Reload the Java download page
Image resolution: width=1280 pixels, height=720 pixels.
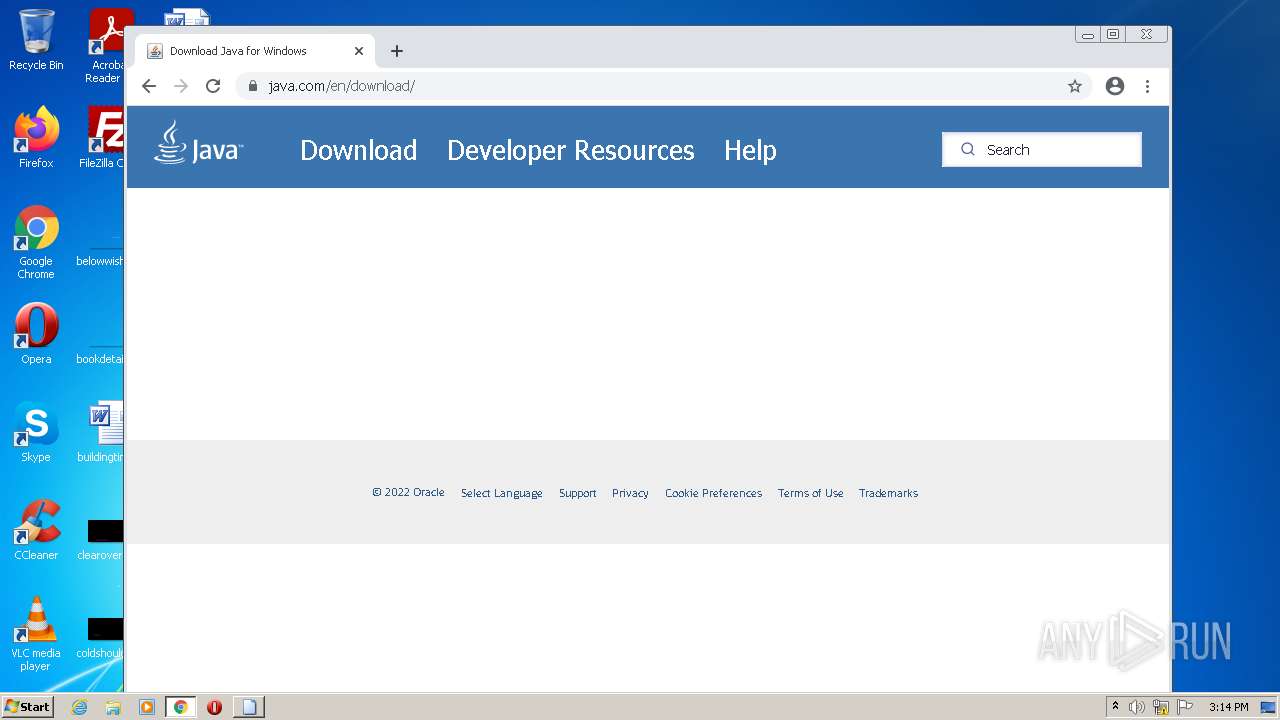point(213,86)
